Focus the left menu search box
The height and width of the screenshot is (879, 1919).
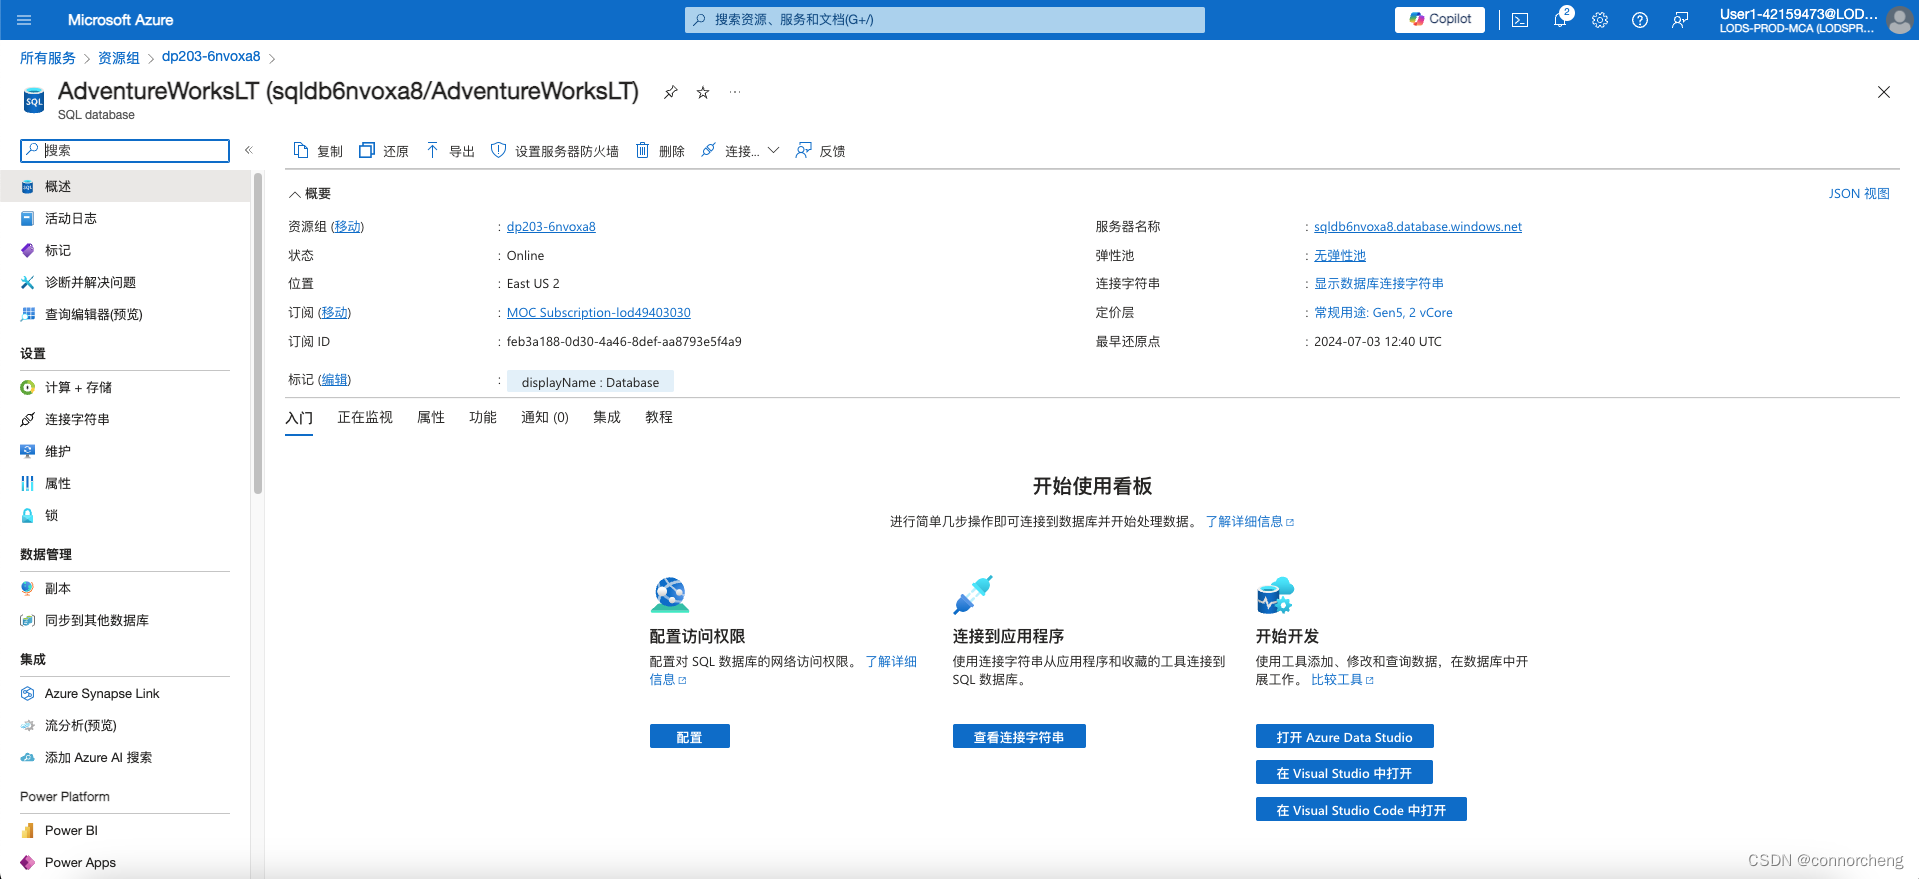point(125,150)
